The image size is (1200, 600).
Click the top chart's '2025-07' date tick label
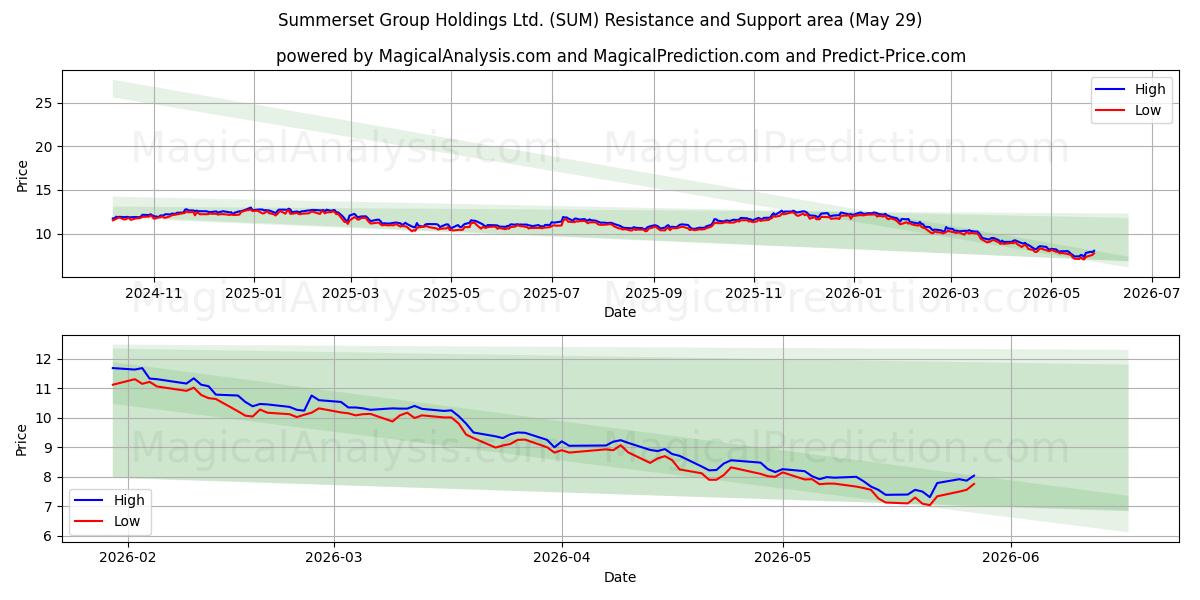(x=552, y=295)
